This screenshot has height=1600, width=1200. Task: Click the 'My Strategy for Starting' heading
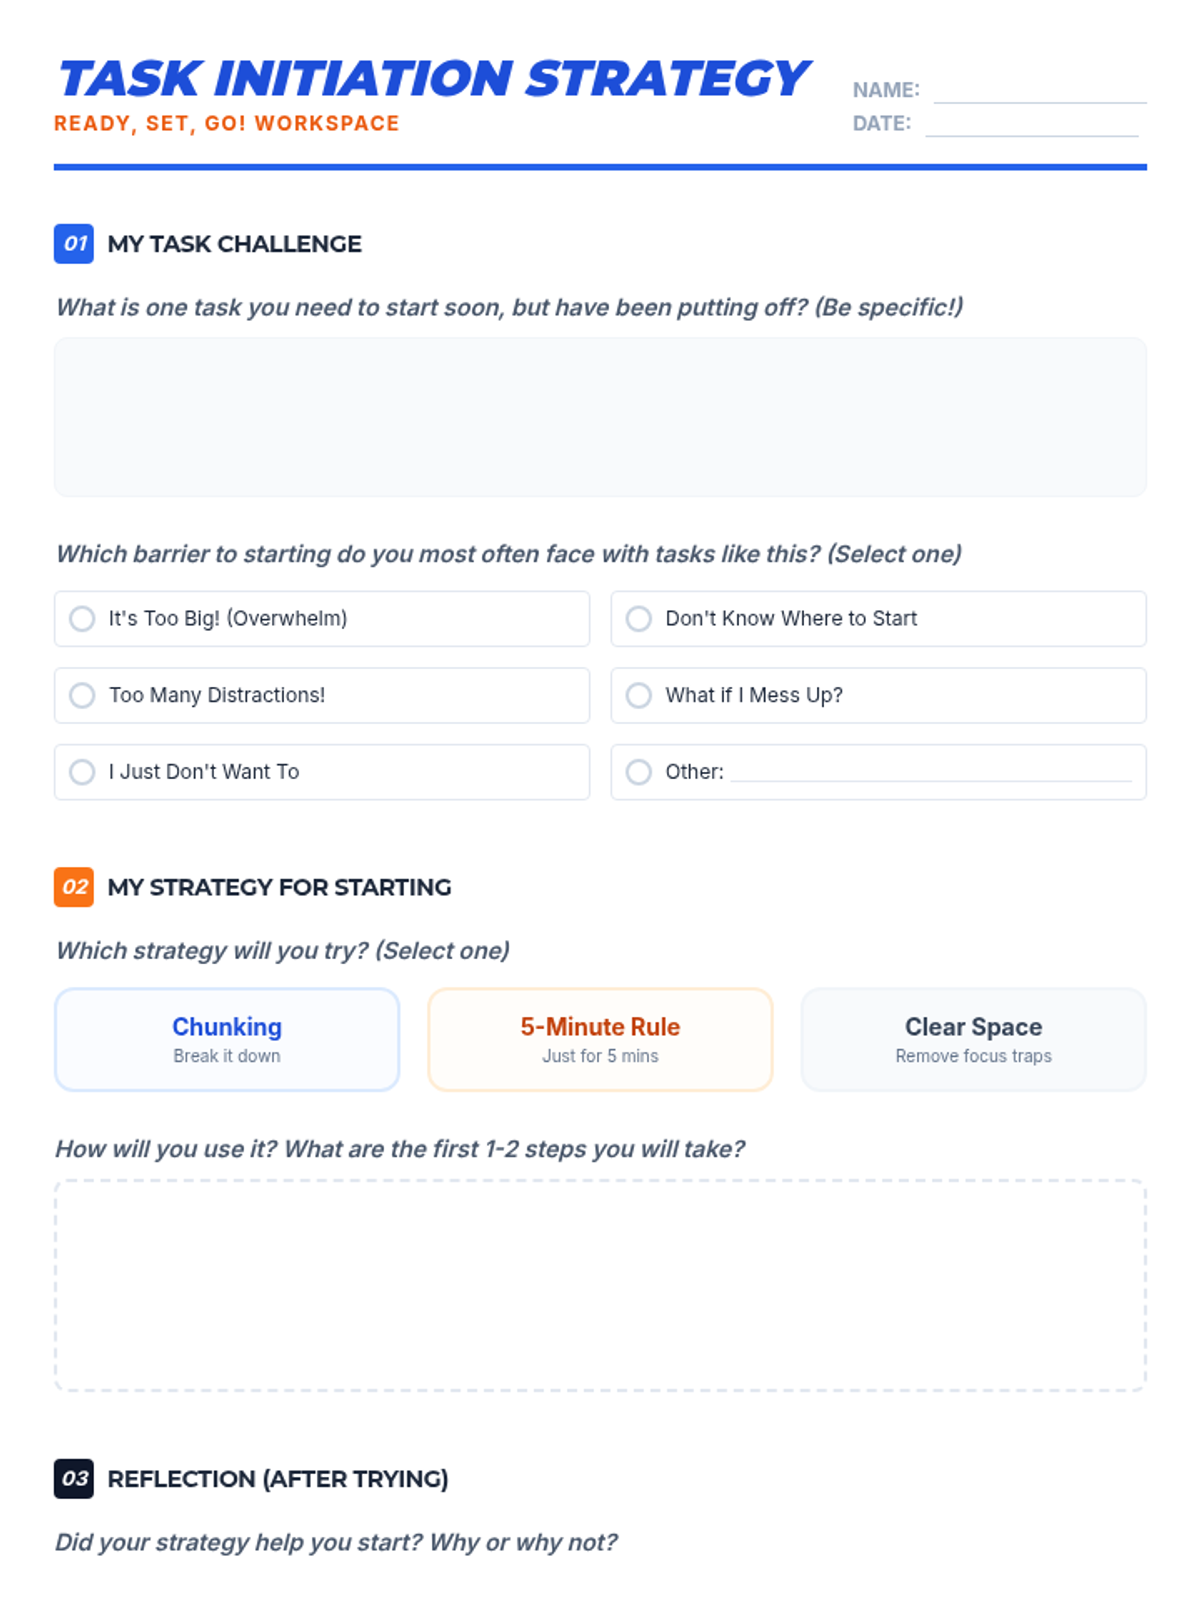(279, 887)
